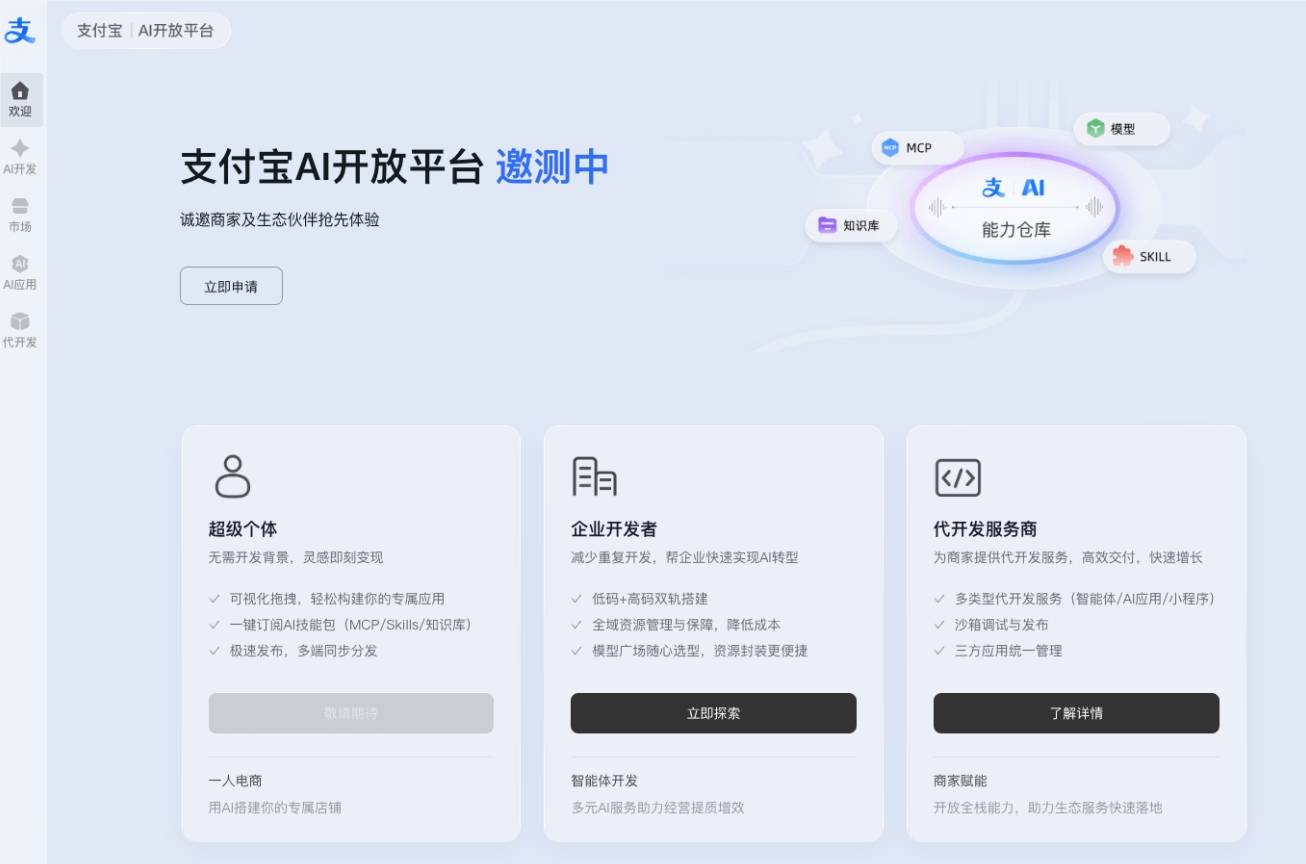Image resolution: width=1306 pixels, height=864 pixels.
Task: Click 沙箱调试与发布 text
Action: tap(1002, 625)
